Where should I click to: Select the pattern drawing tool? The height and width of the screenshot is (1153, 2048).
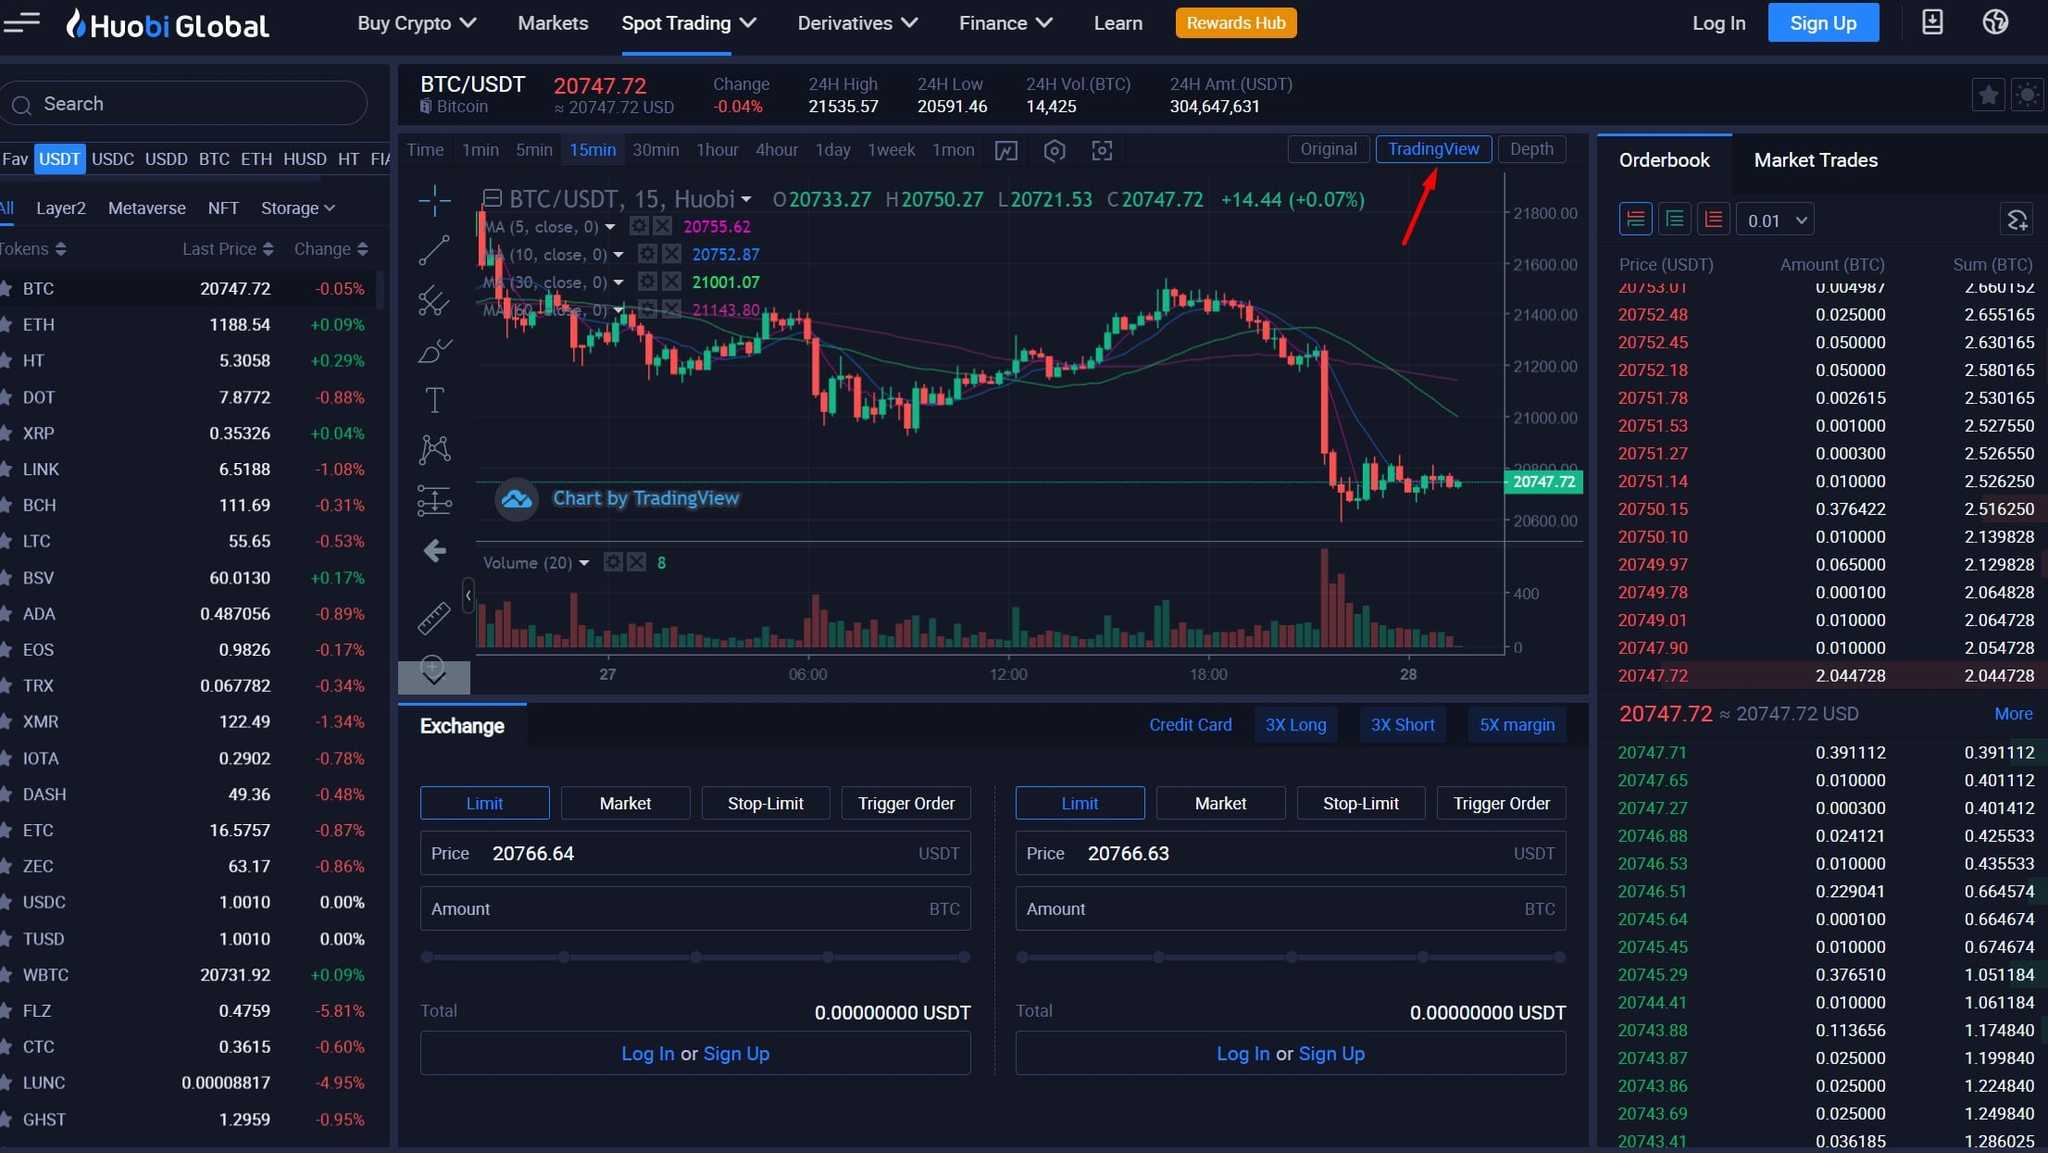tap(434, 449)
